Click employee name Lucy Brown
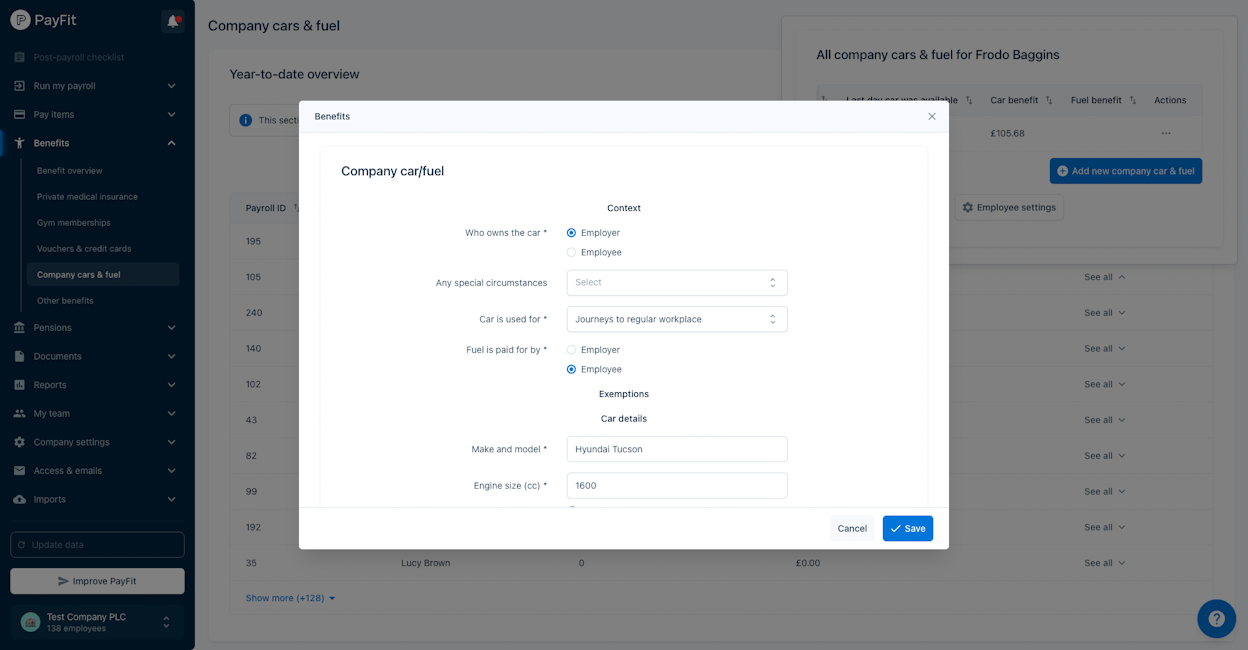 (426, 563)
